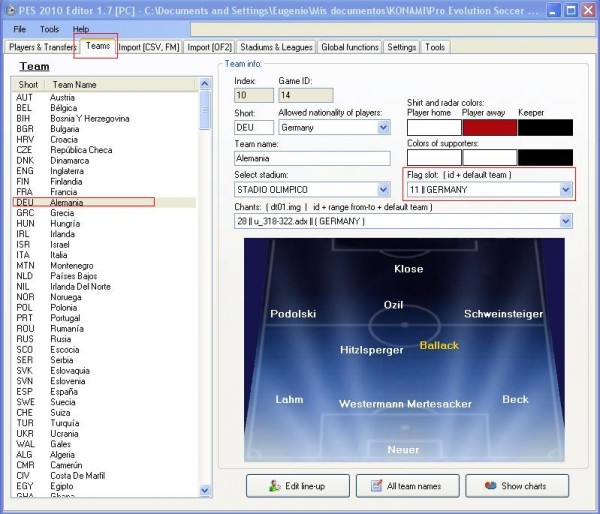Click Schweinsteiger on the formation pitch
The image size is (600, 514).
coord(504,314)
